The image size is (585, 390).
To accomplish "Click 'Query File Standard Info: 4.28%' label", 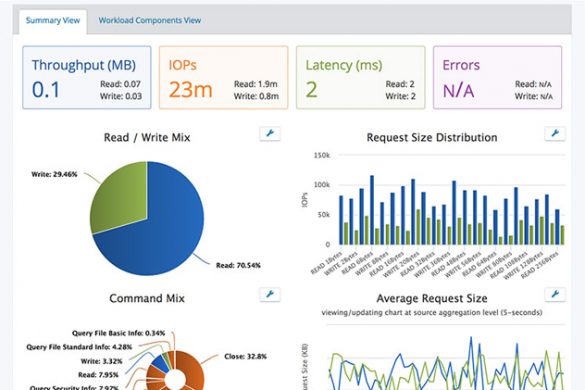I will pyautogui.click(x=79, y=347).
